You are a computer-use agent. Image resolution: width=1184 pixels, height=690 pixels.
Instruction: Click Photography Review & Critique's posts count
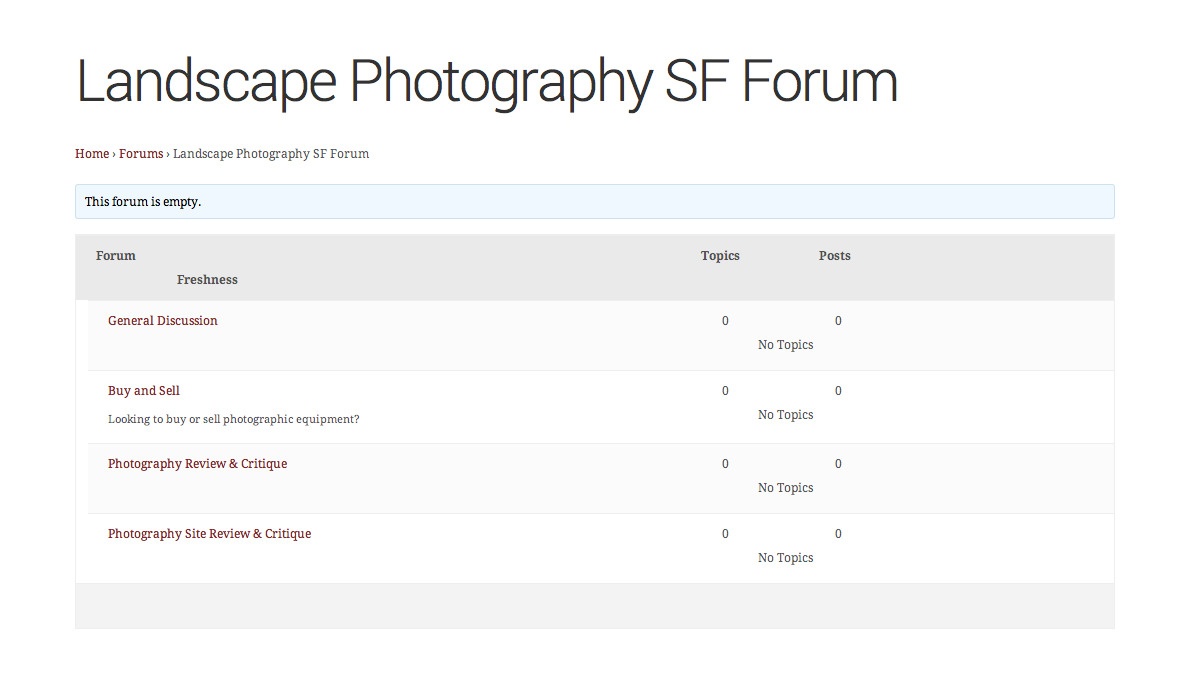838,464
